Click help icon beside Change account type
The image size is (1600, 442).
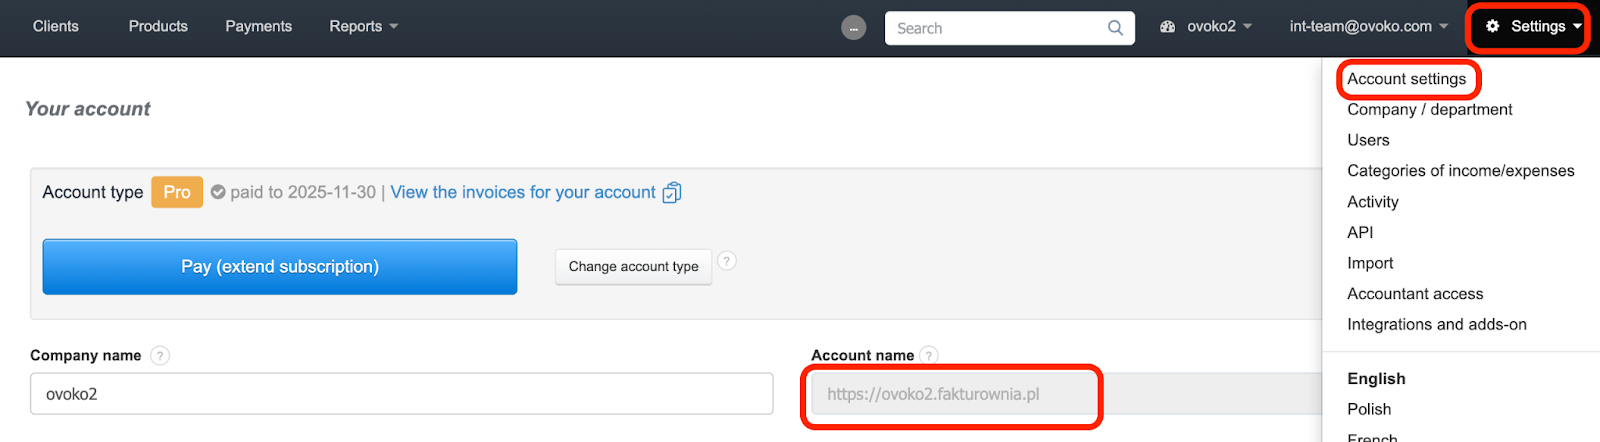pos(727,261)
